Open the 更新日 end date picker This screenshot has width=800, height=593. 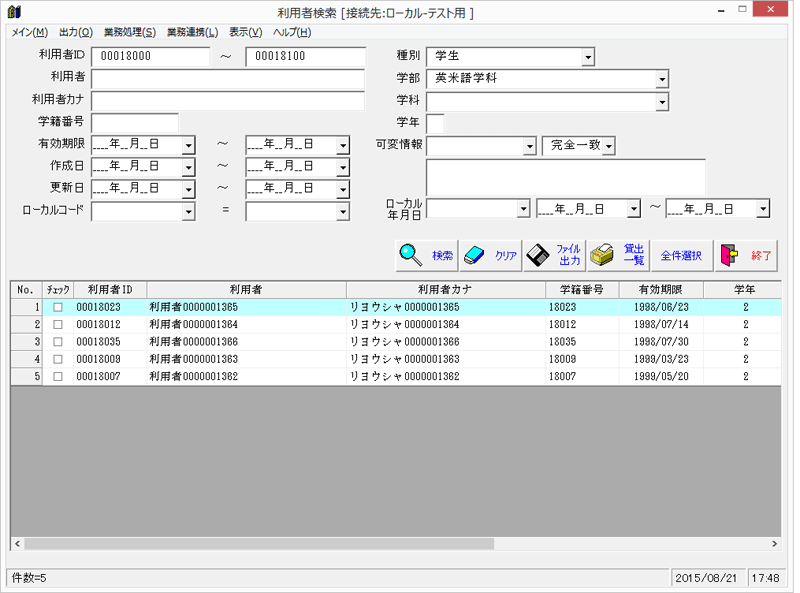coord(343,189)
